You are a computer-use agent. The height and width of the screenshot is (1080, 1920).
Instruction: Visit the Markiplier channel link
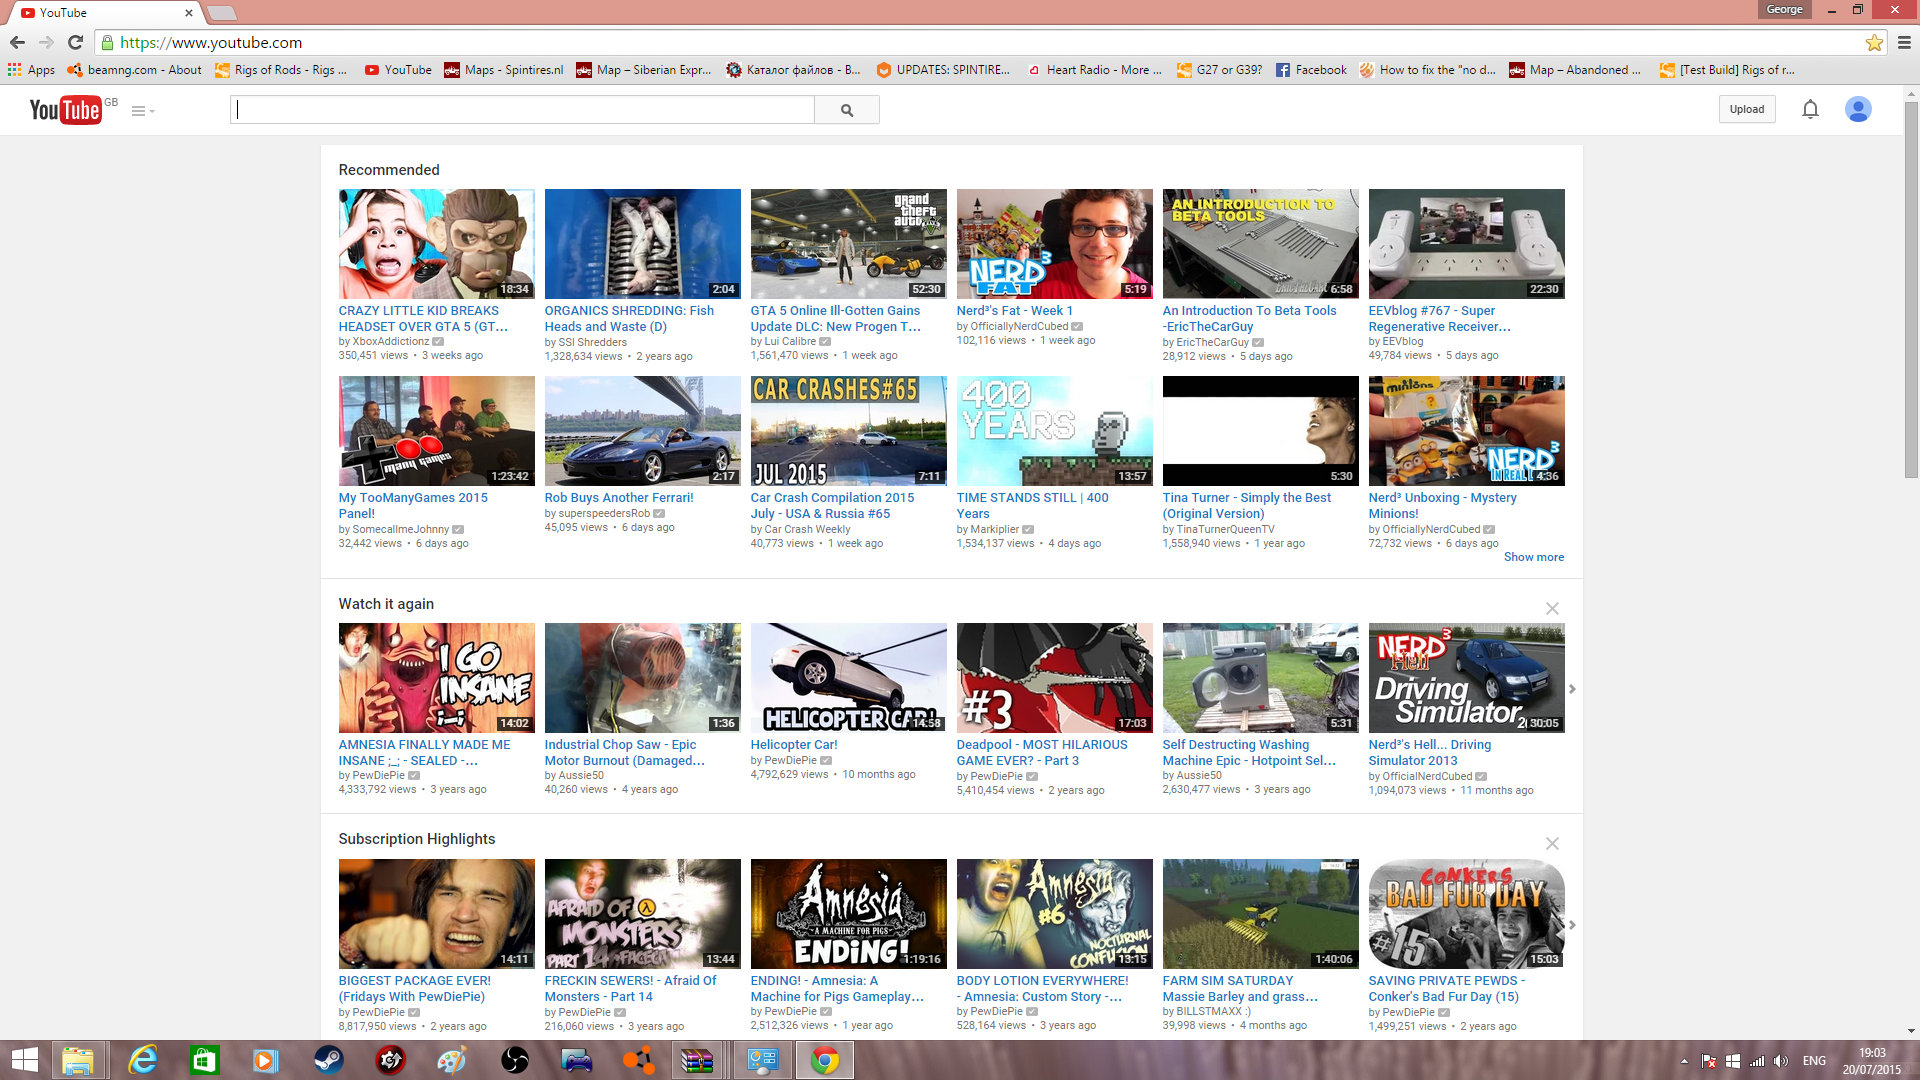[x=994, y=529]
